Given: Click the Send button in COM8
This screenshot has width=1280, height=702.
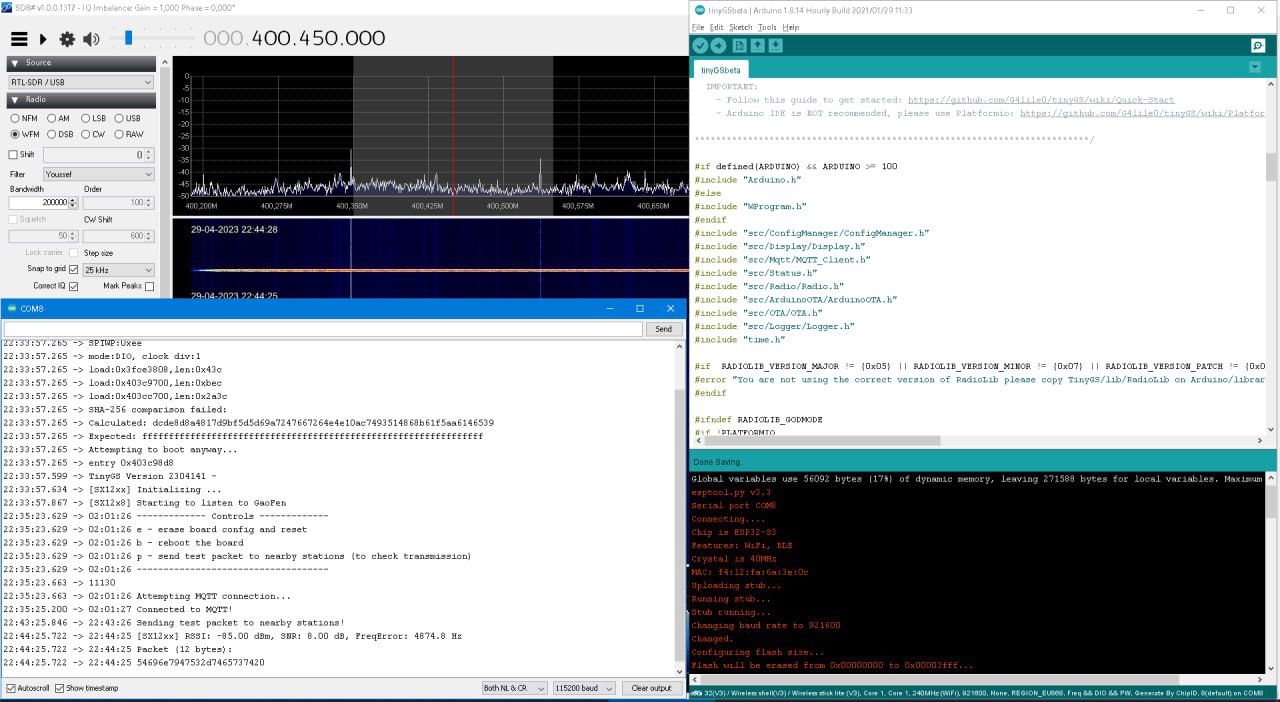Looking at the screenshot, I should [x=663, y=329].
